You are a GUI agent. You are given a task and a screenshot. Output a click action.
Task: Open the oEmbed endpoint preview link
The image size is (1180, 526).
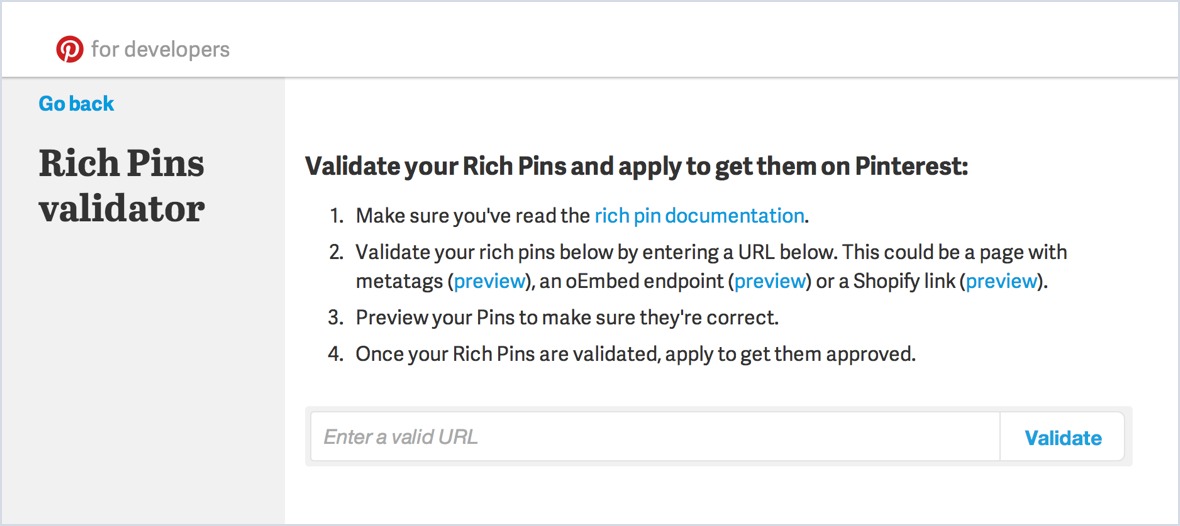click(x=770, y=282)
